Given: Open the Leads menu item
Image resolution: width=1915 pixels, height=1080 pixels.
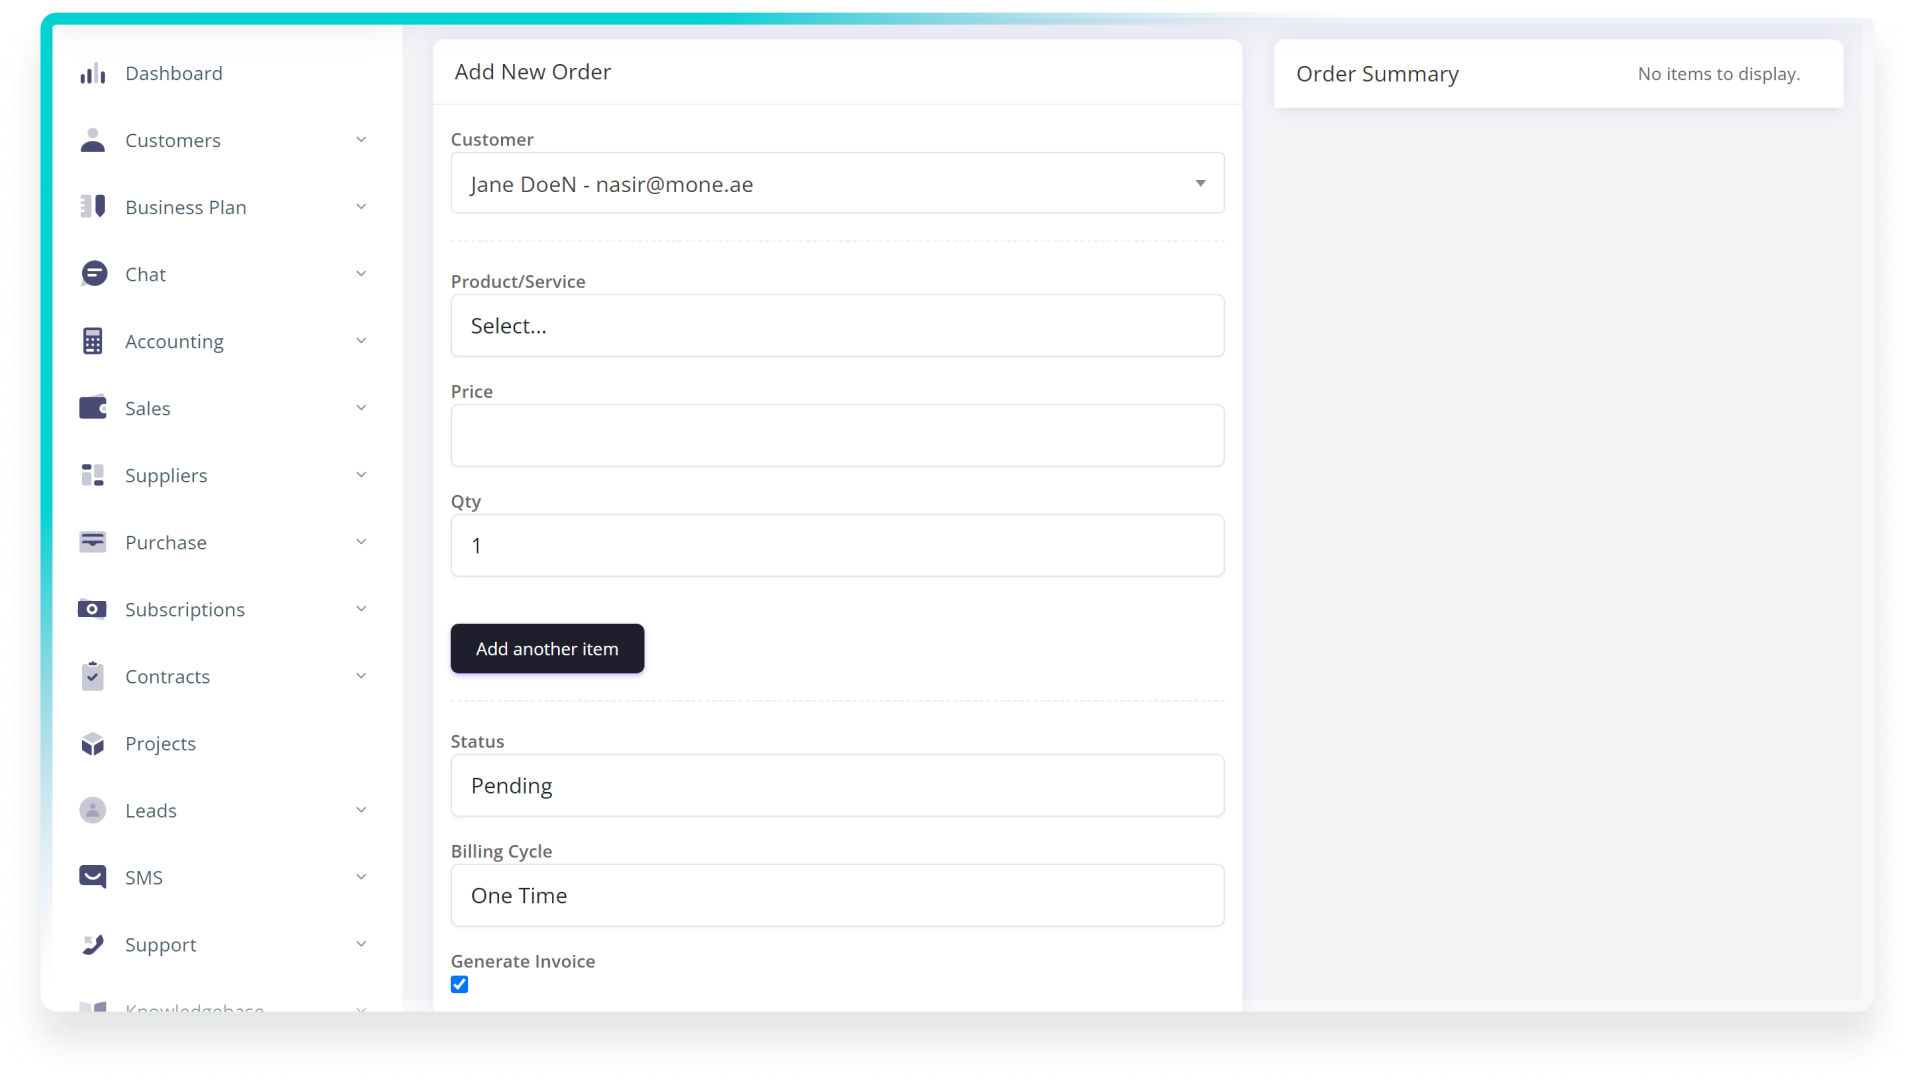Looking at the screenshot, I should 151,811.
